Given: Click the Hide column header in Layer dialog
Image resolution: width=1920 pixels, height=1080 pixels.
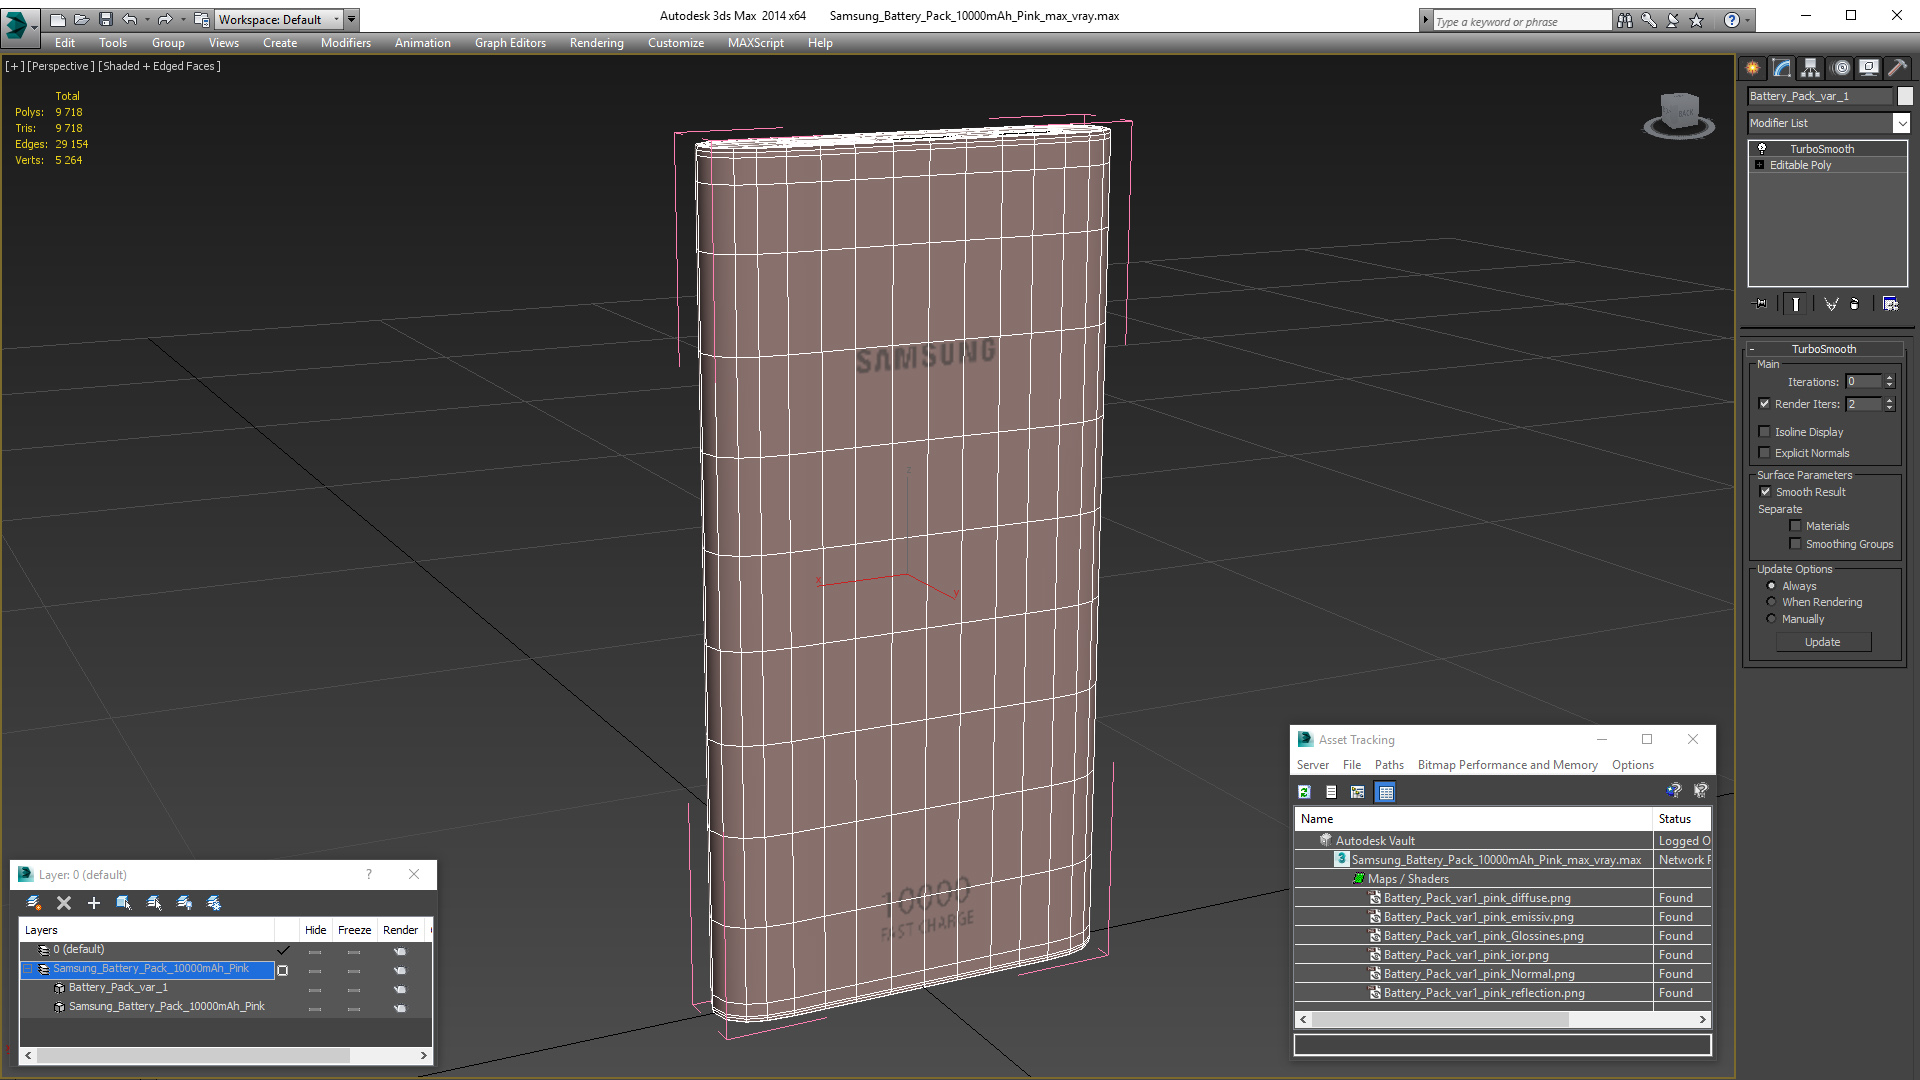Looking at the screenshot, I should coord(315,930).
